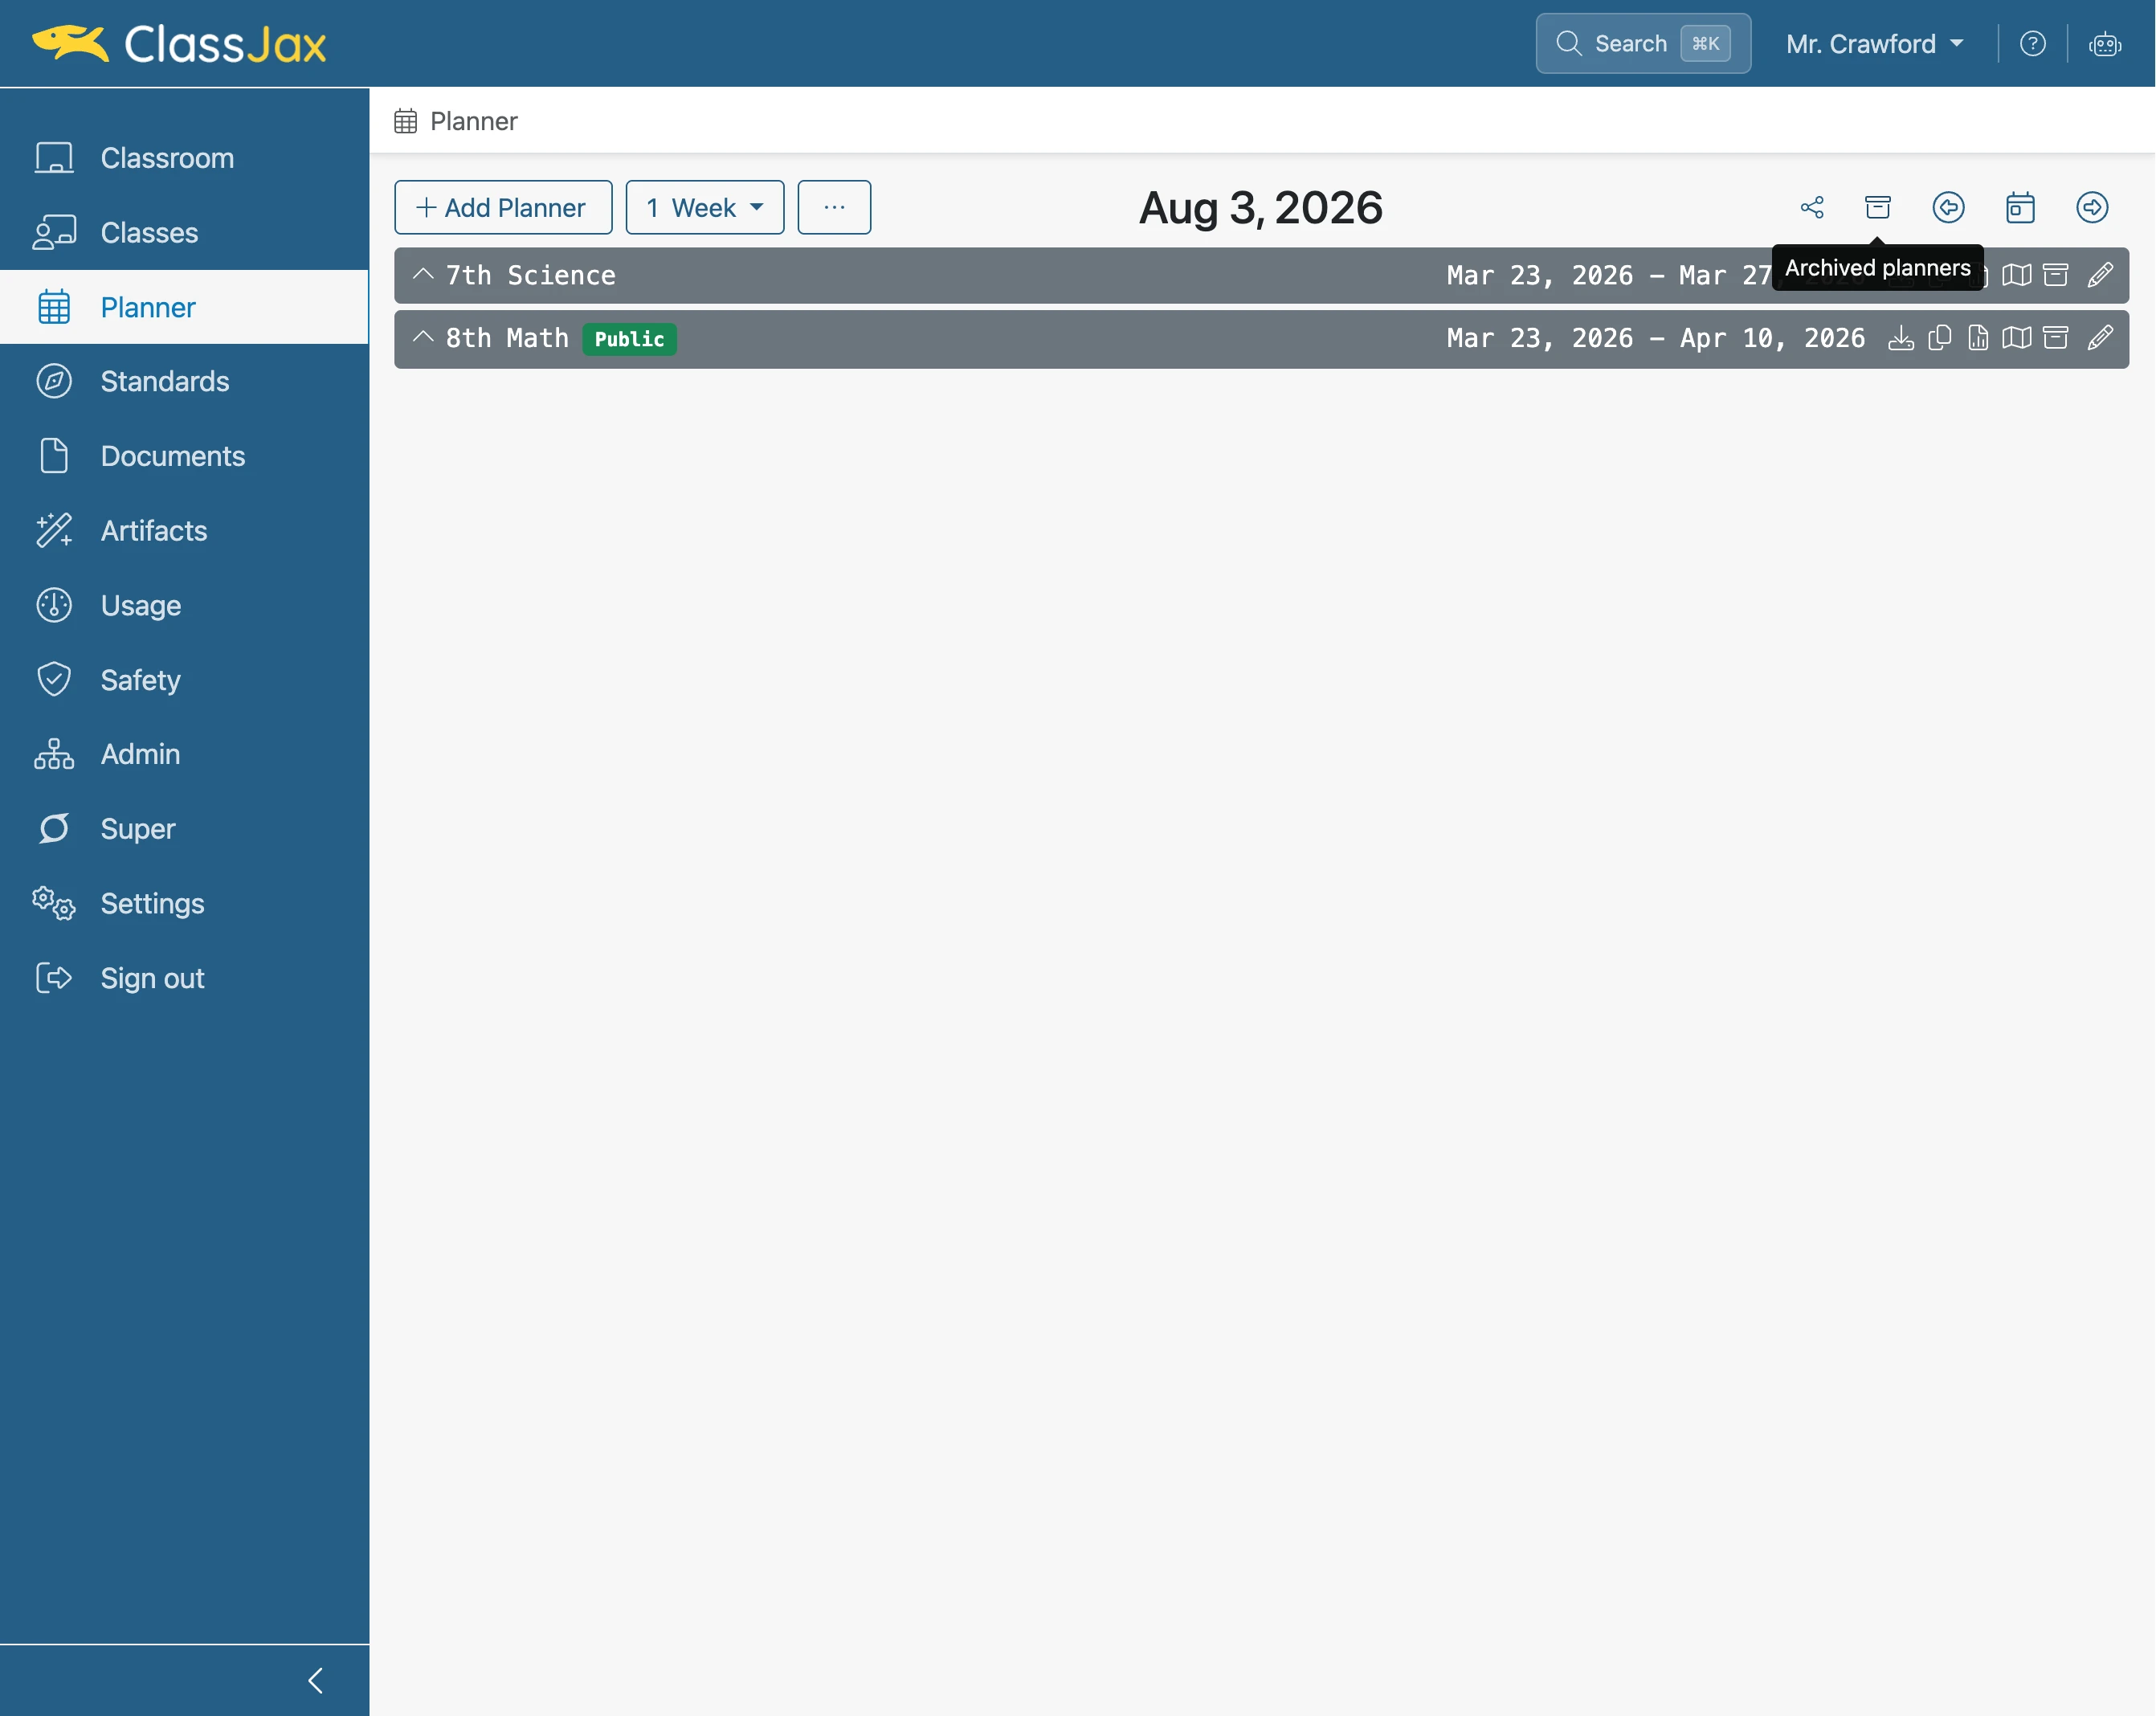Edit the 8th Math planner with pencil
2156x1716 pixels.
(x=2100, y=338)
